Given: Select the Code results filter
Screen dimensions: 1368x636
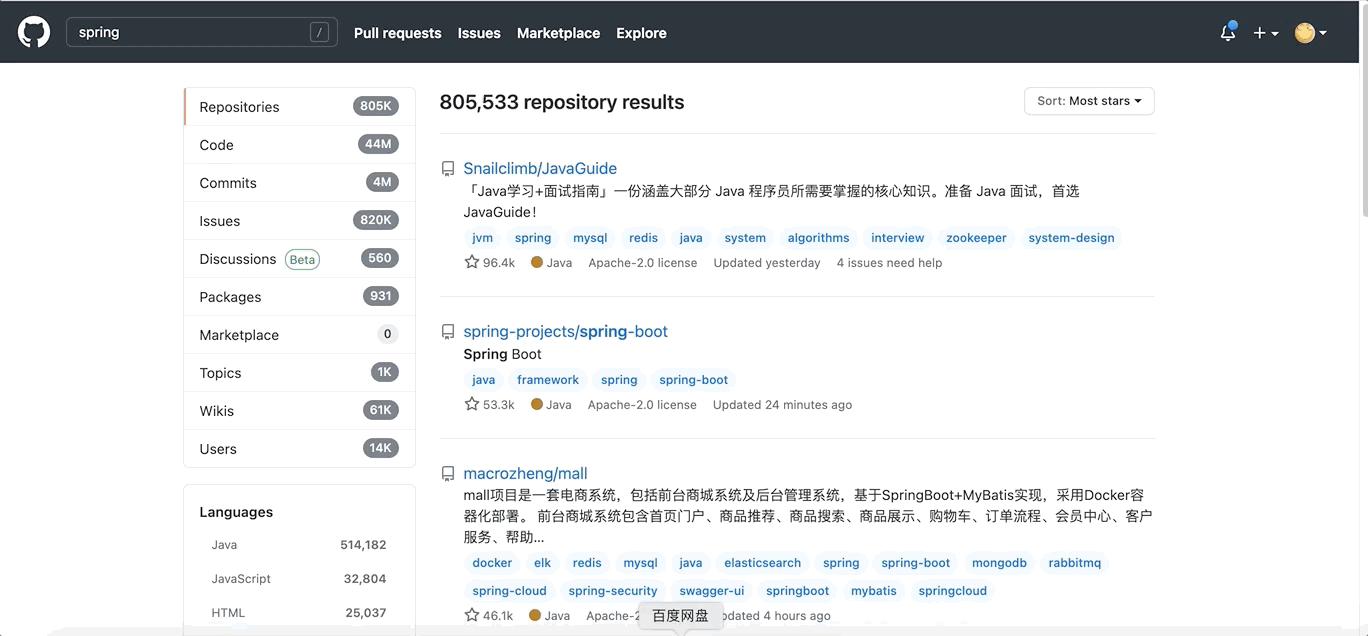Looking at the screenshot, I should [x=299, y=145].
